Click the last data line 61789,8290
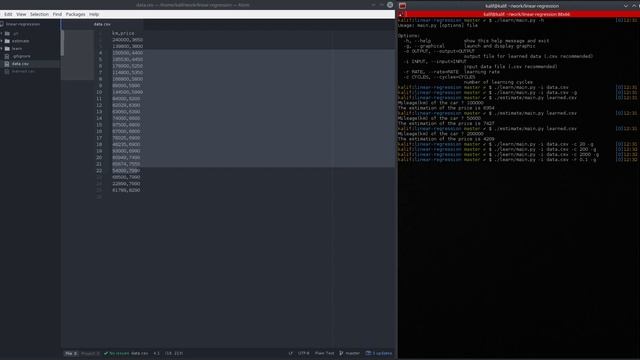This screenshot has width=640, height=360. click(x=126, y=190)
